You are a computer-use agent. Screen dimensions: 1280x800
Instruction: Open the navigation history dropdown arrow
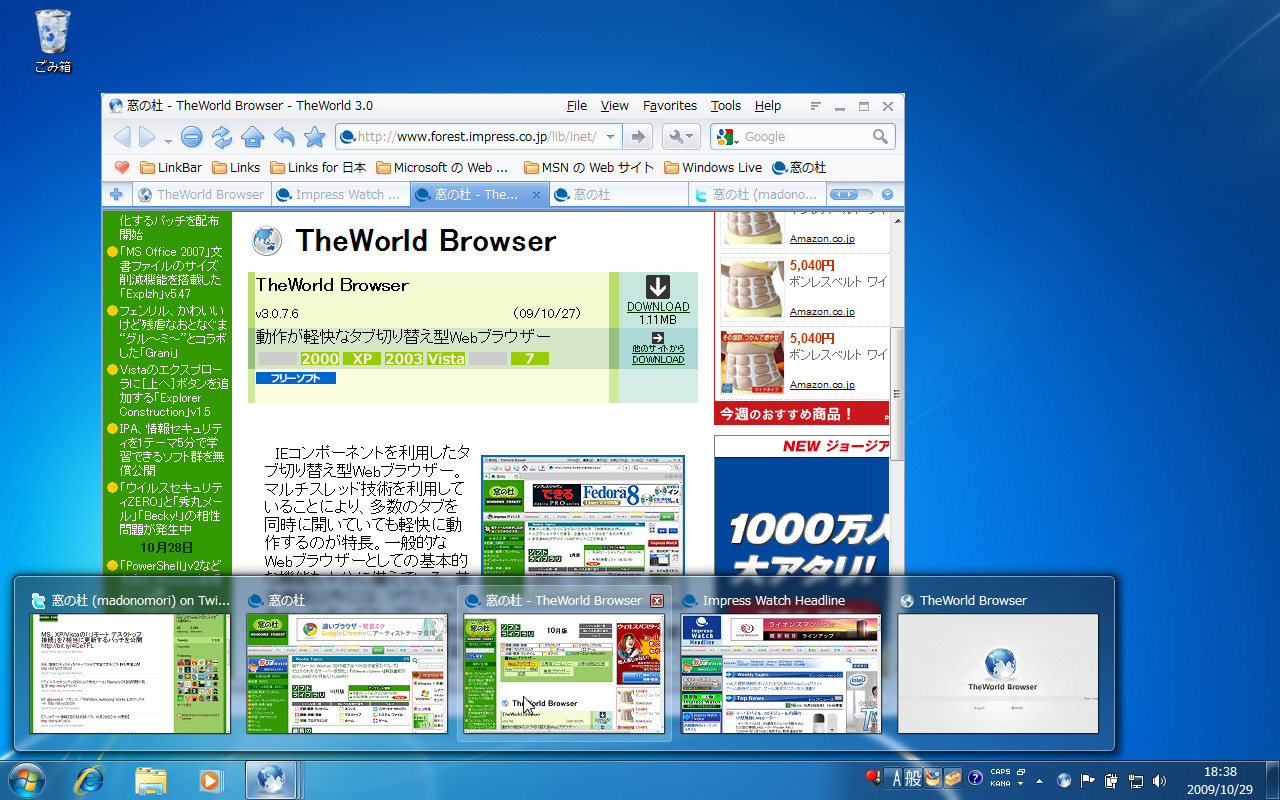(x=169, y=139)
